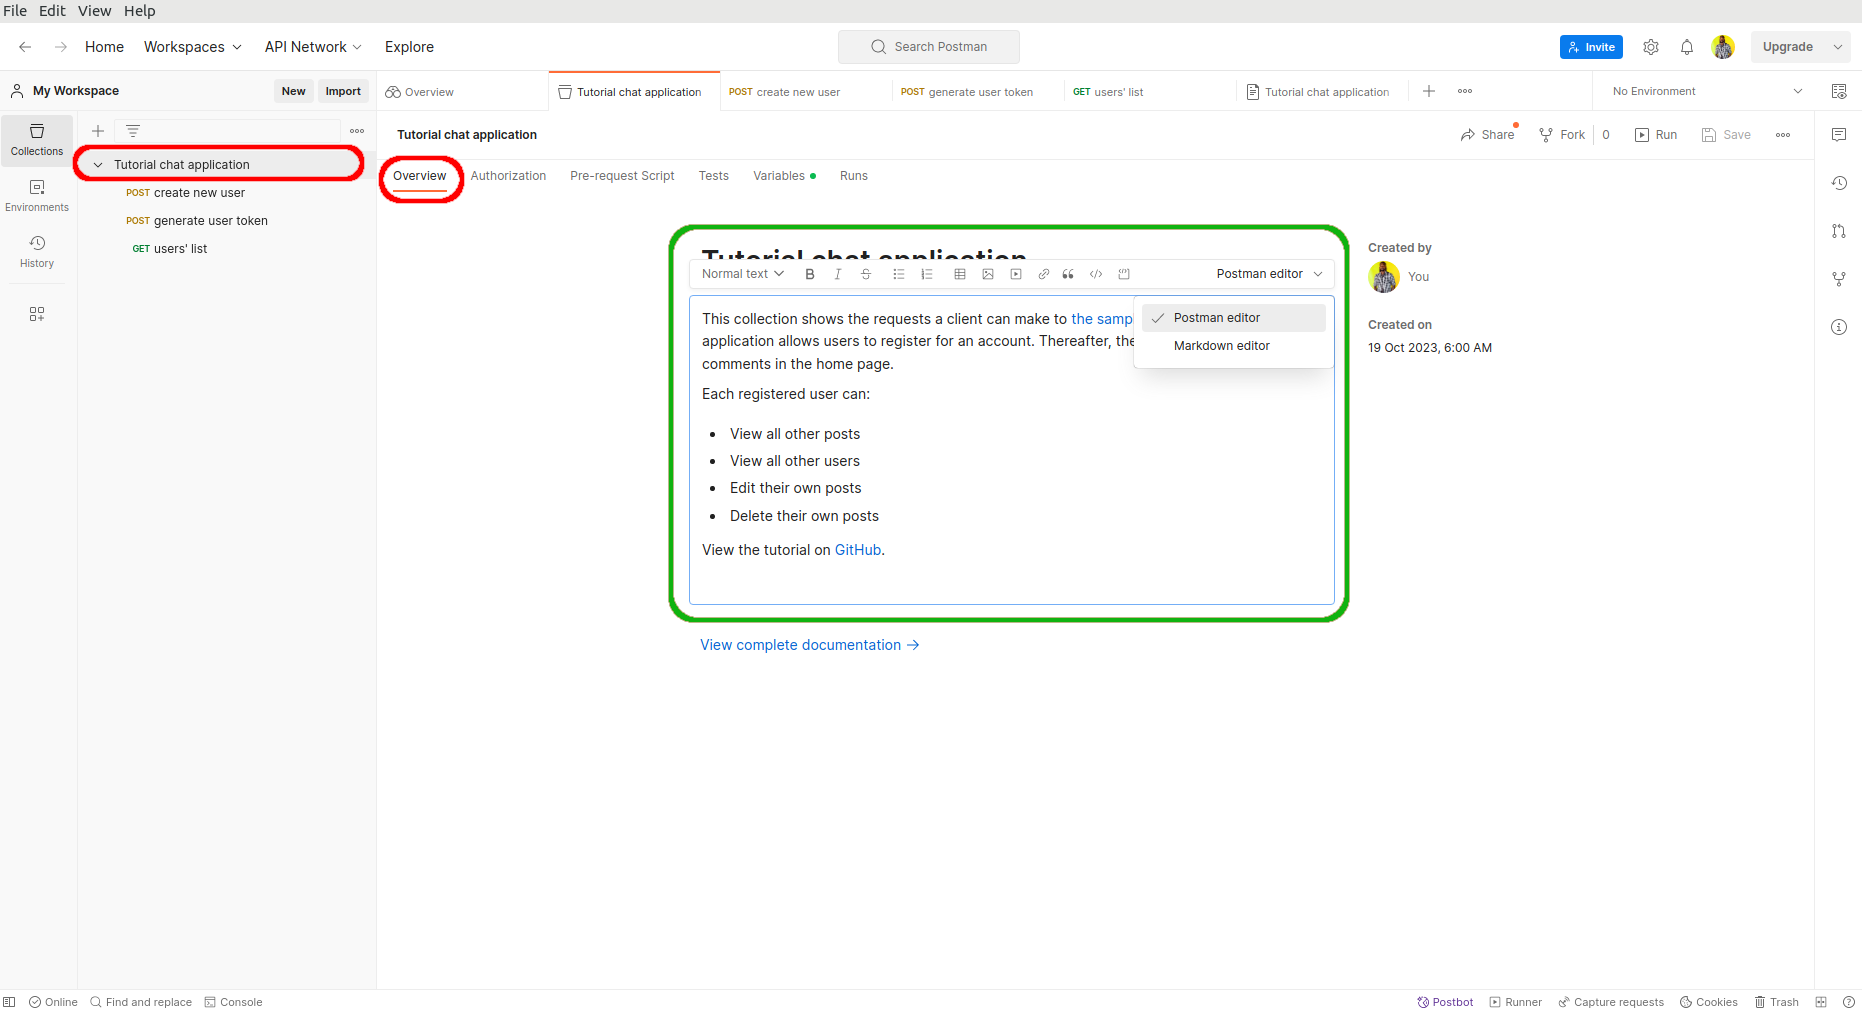Screen dimensions: 1862x1013
Task: Navigate back with the left arrow
Action: pos(25,47)
